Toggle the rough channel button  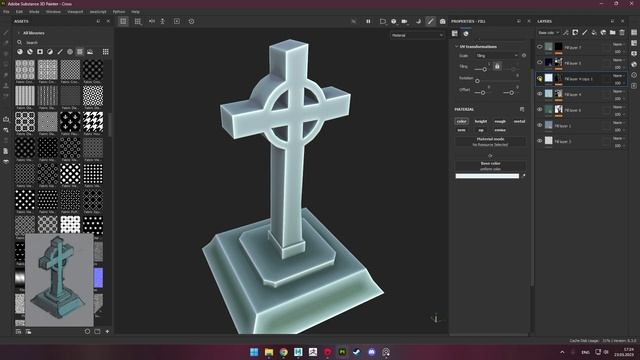coord(500,121)
